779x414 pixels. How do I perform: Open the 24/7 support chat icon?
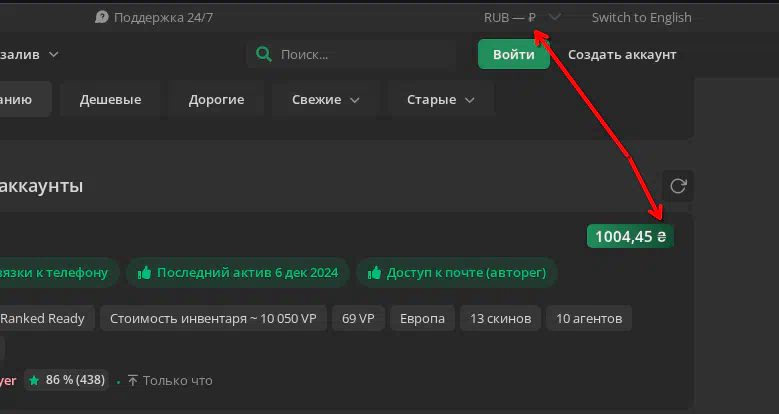[101, 17]
